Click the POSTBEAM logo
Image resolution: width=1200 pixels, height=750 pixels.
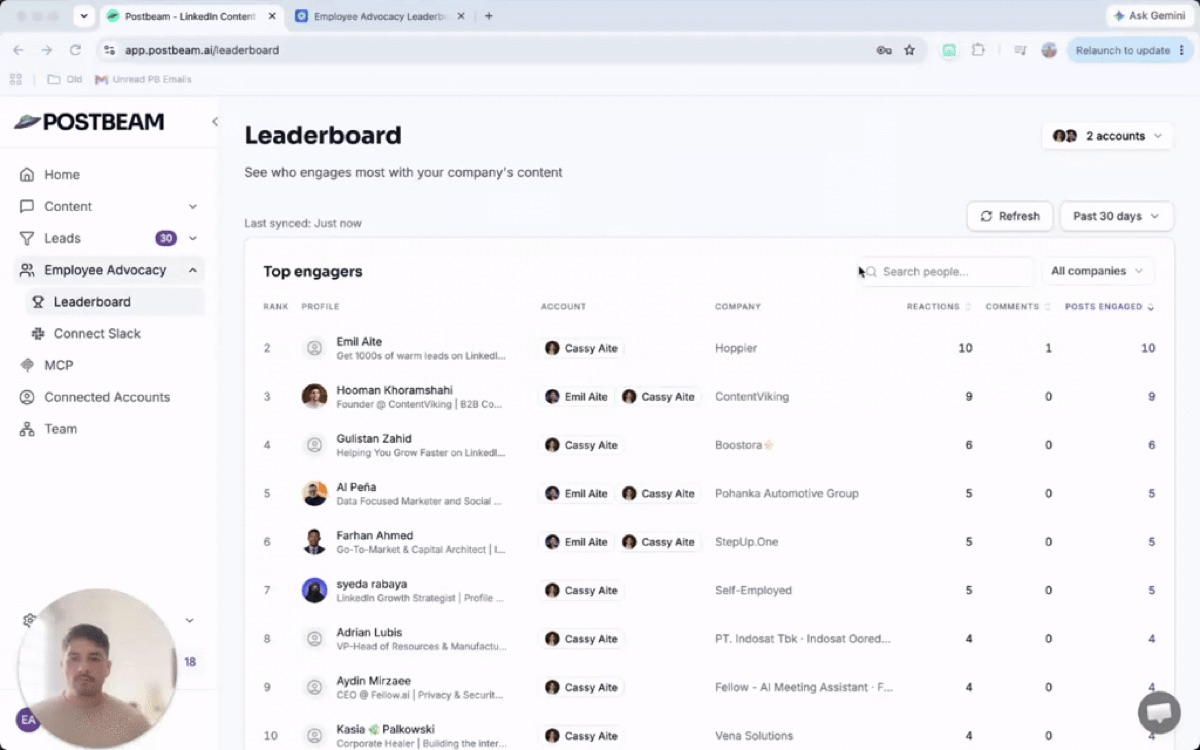point(89,122)
